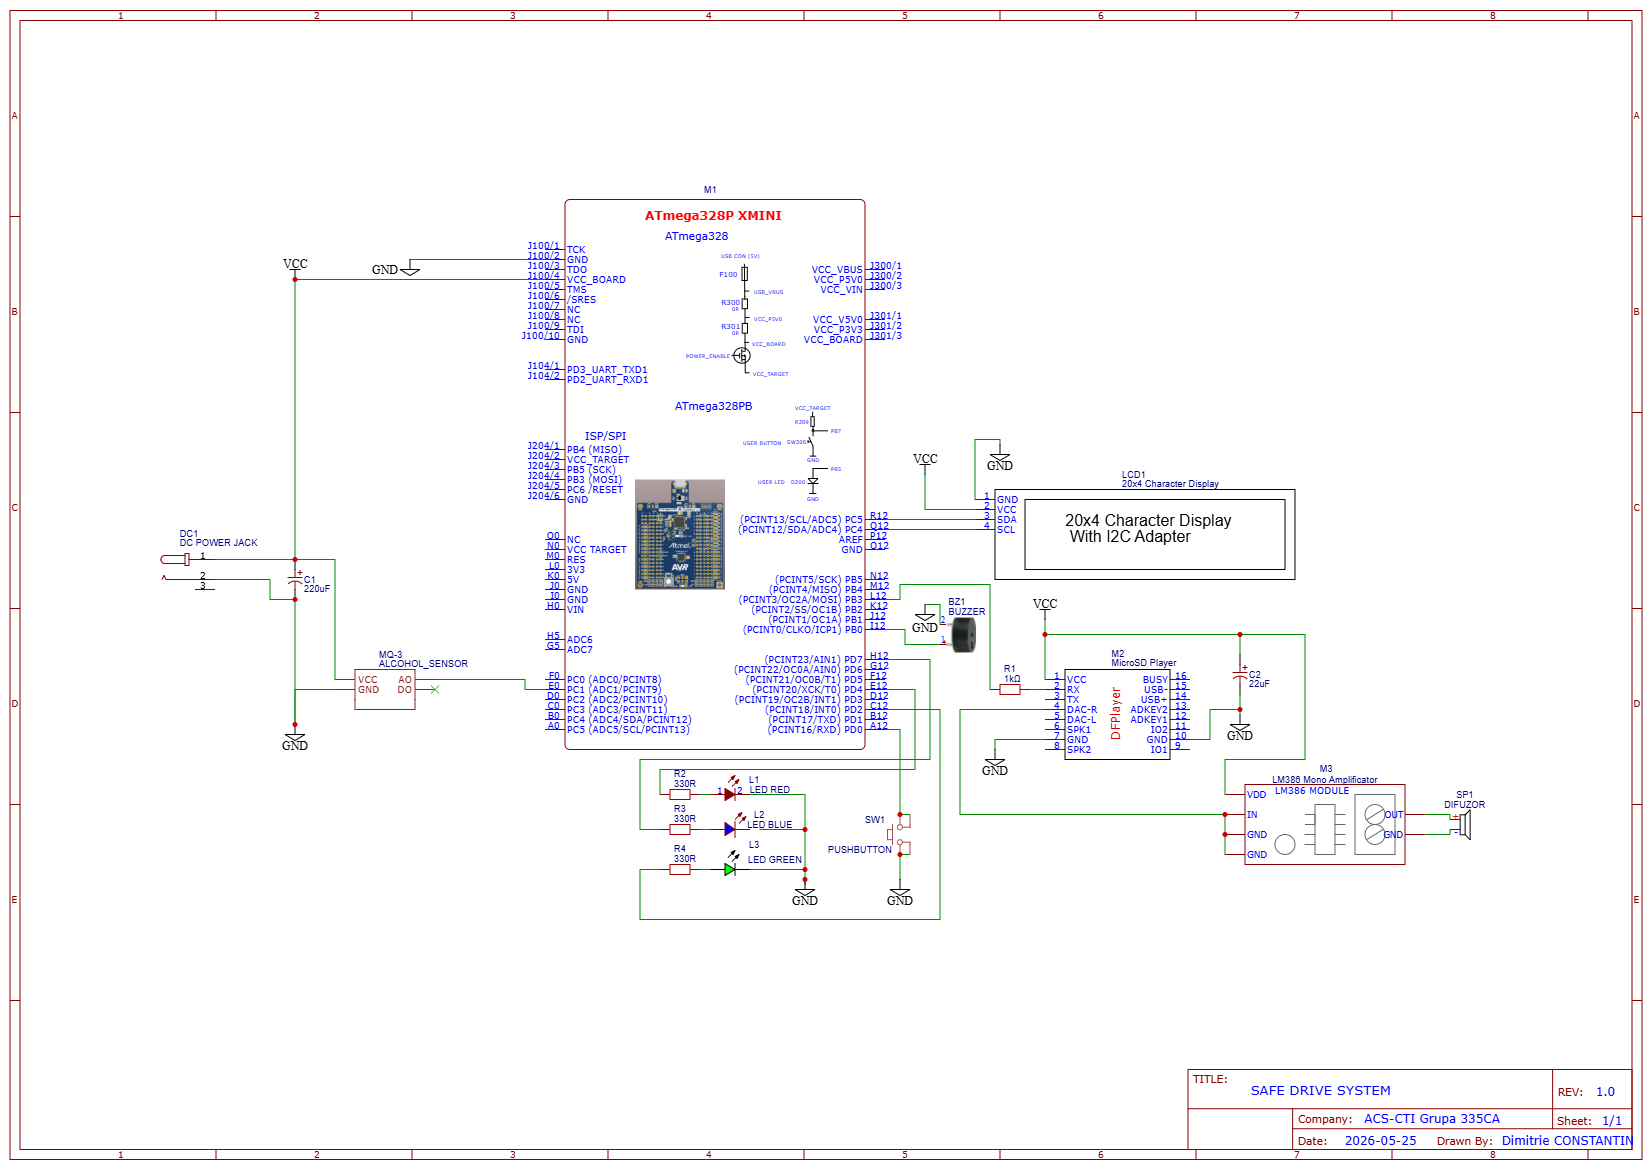1652x1170 pixels.
Task: Click the no-connect X on sensor DO pin
Action: click(434, 689)
